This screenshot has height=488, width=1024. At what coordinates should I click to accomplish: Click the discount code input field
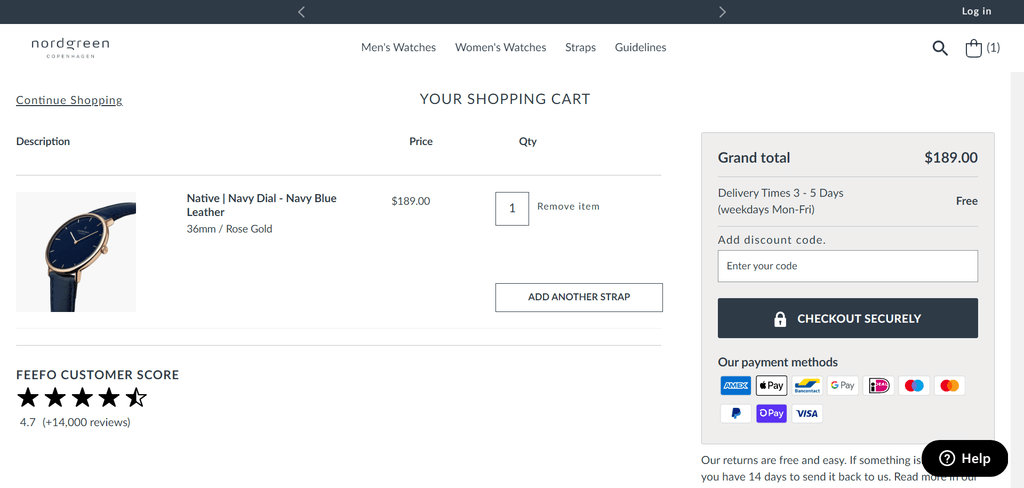(x=848, y=266)
